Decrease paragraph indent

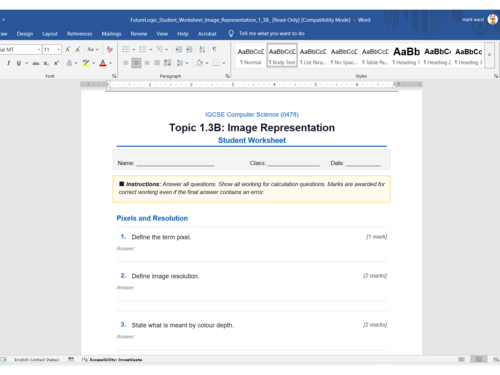(x=179, y=50)
